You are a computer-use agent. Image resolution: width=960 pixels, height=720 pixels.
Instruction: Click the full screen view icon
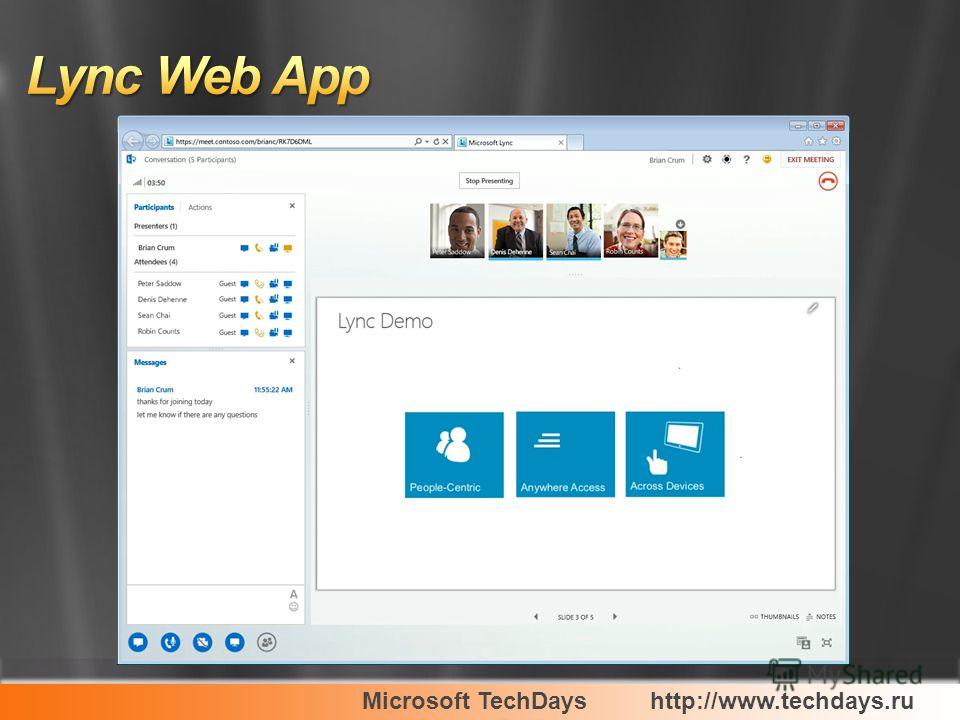(x=827, y=642)
